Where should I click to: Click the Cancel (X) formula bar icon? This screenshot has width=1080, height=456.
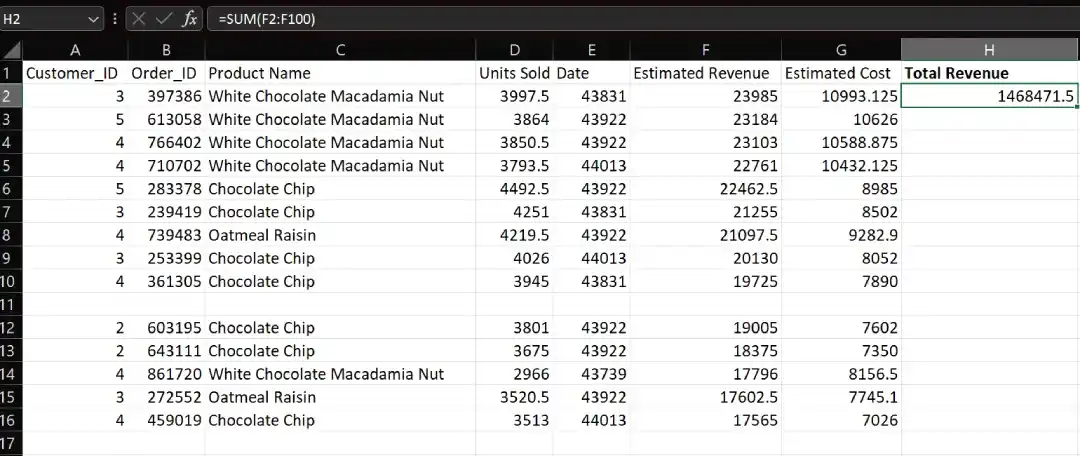point(138,19)
